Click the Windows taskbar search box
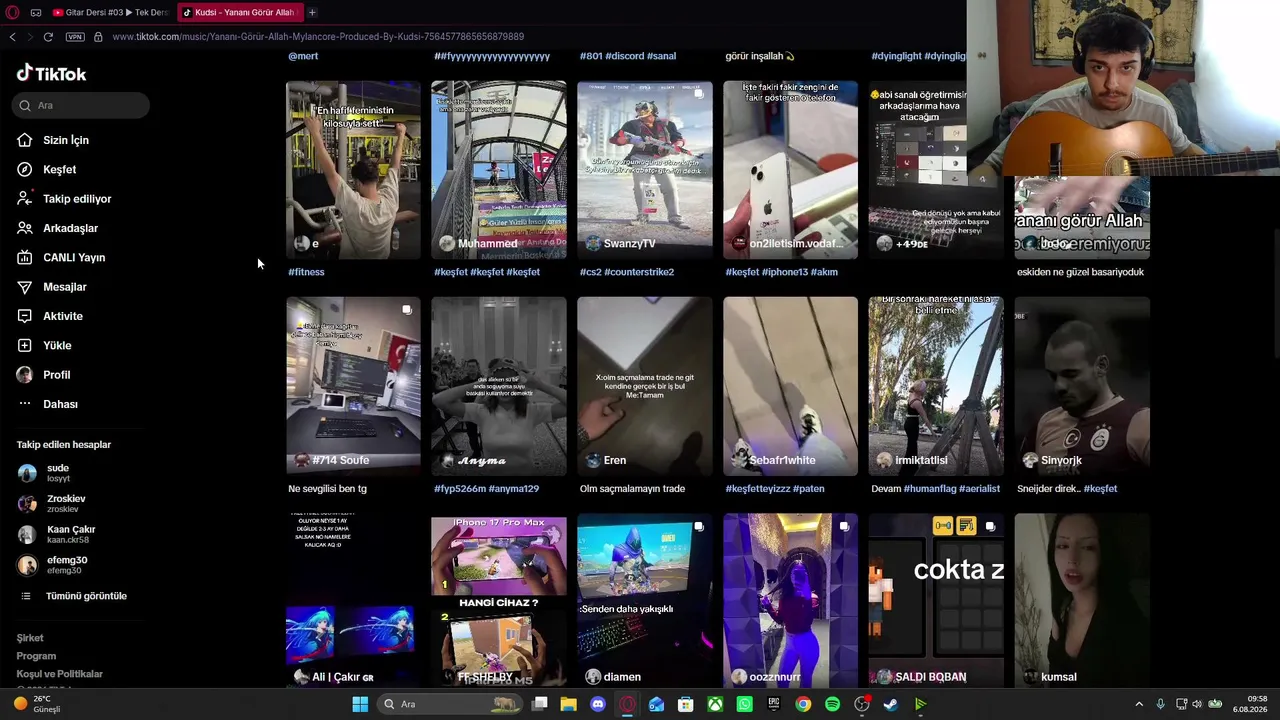Viewport: 1280px width, 720px height. [x=451, y=704]
